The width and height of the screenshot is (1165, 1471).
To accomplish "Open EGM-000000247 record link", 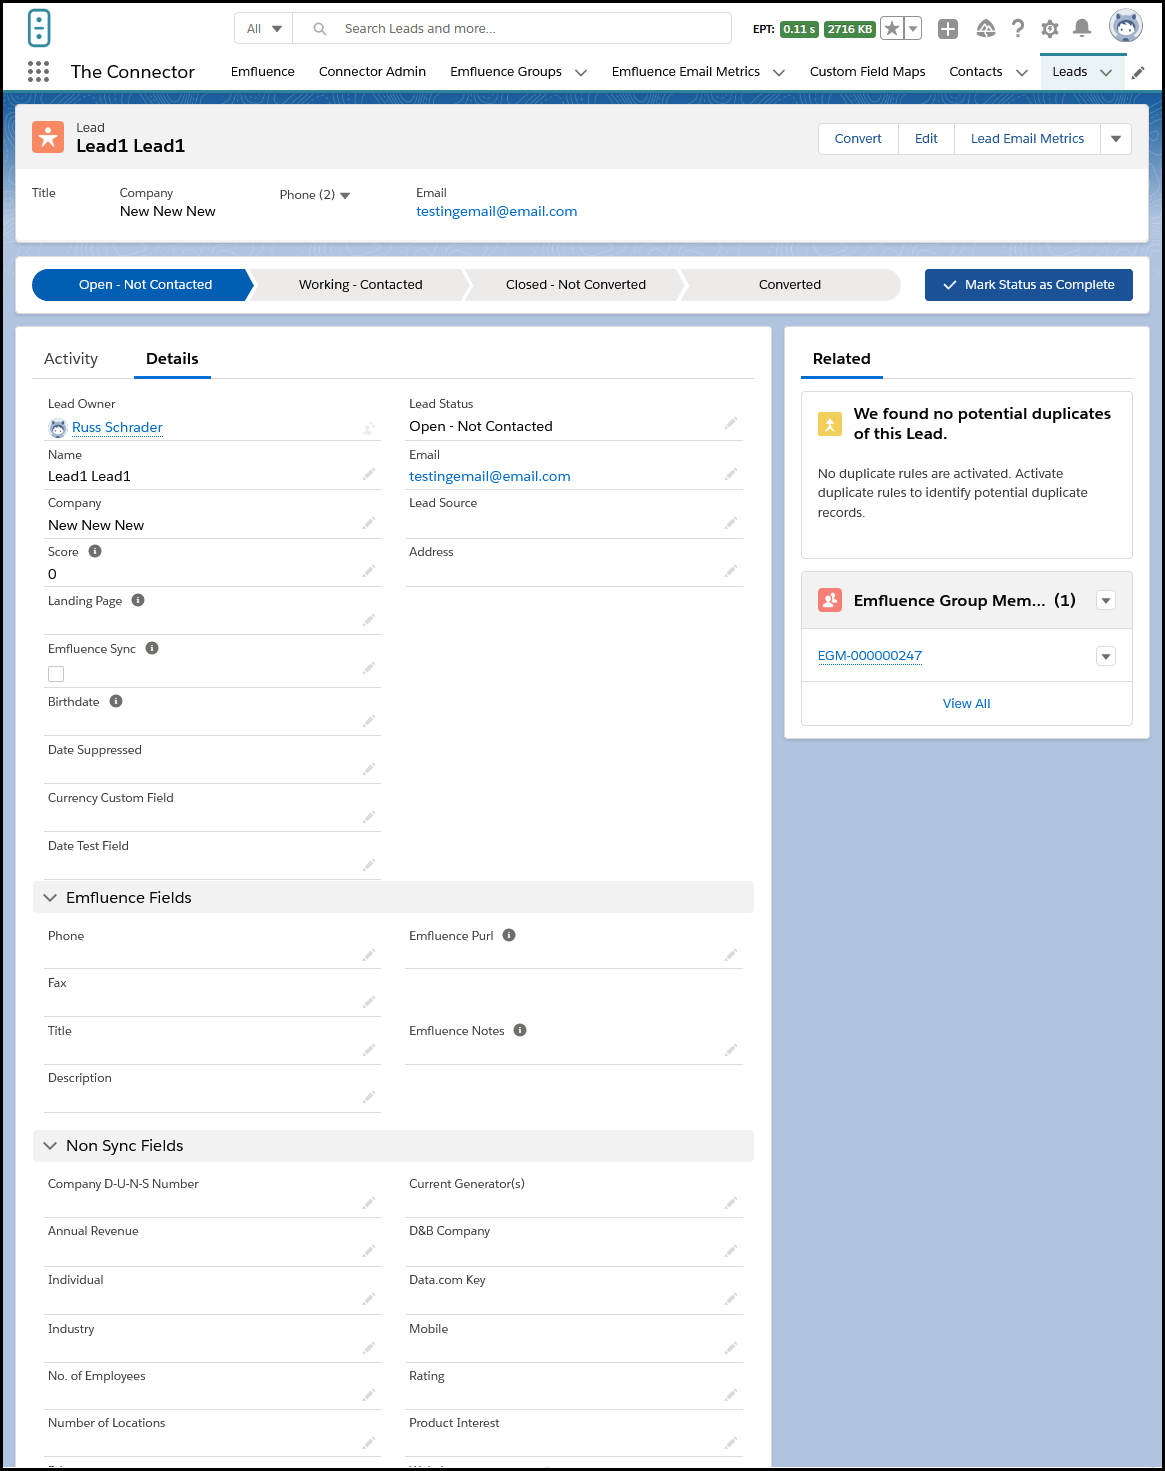I will coord(870,656).
